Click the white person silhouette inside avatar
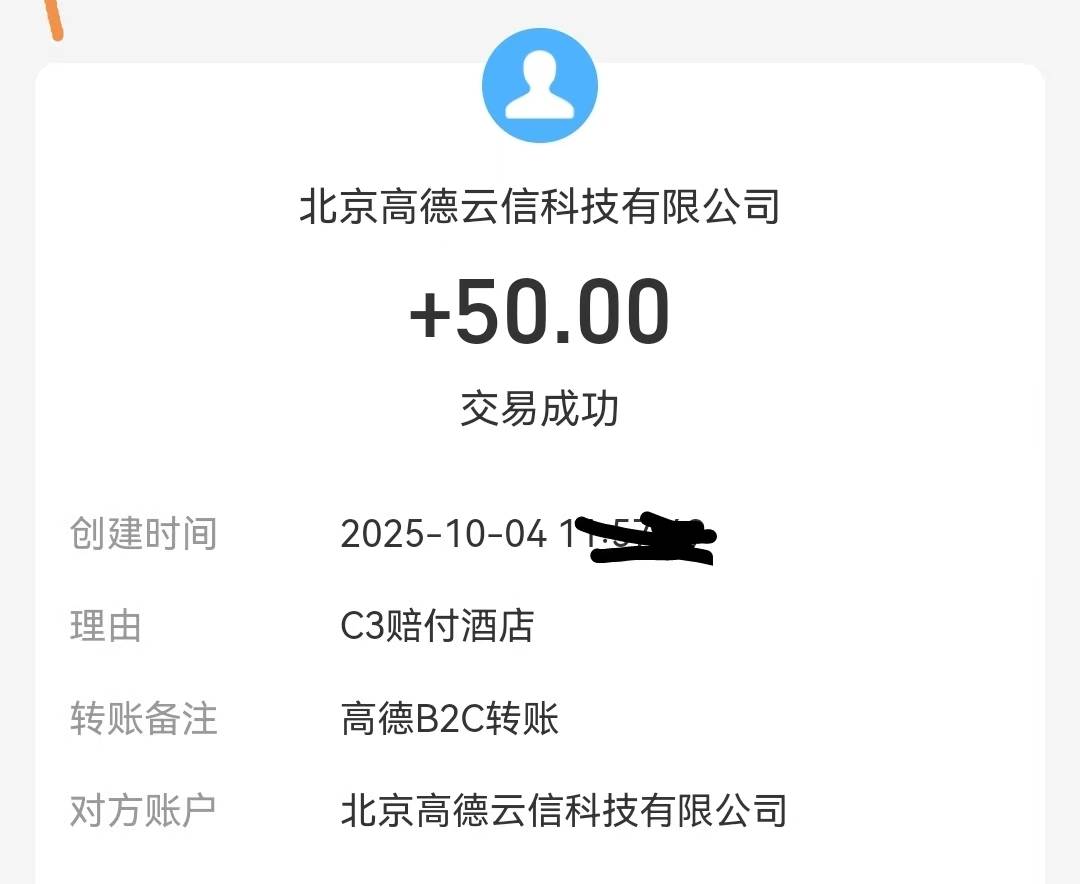The width and height of the screenshot is (1080, 884). [540, 90]
